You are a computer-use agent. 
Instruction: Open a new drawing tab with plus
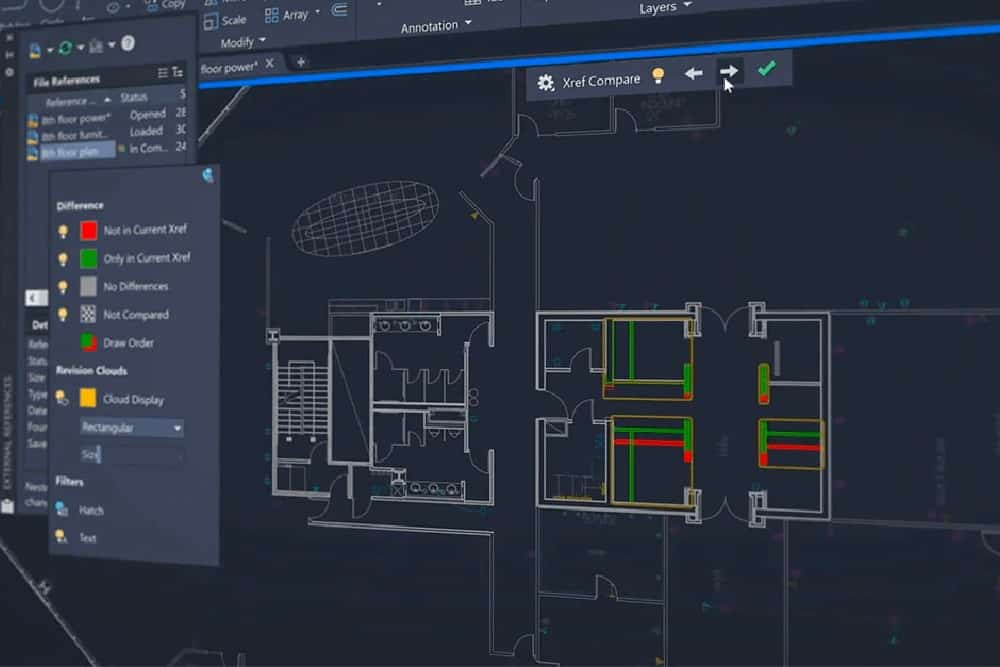click(300, 62)
